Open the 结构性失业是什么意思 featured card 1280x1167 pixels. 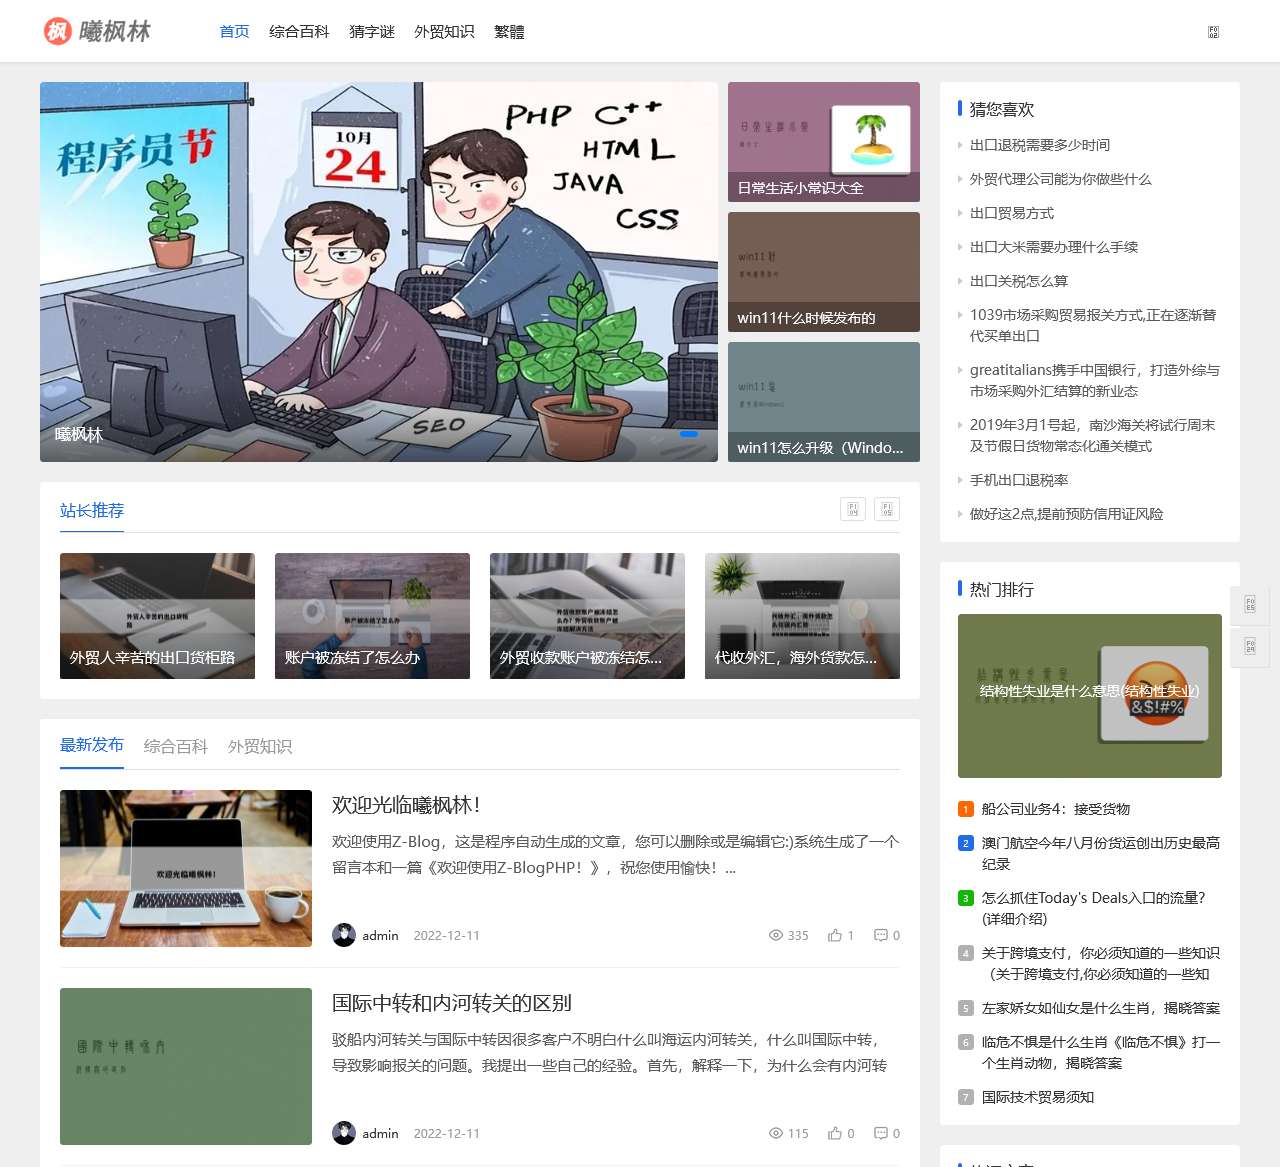click(1090, 696)
